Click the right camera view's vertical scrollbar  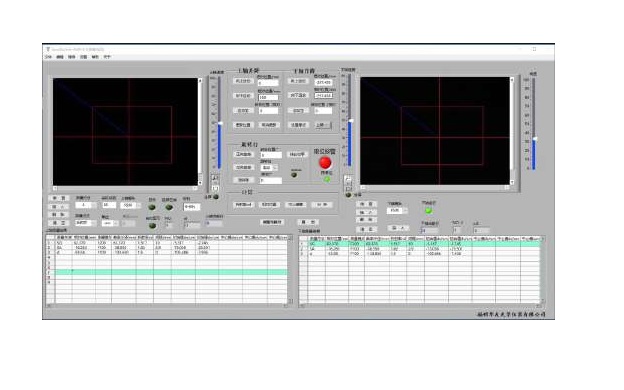512,131
